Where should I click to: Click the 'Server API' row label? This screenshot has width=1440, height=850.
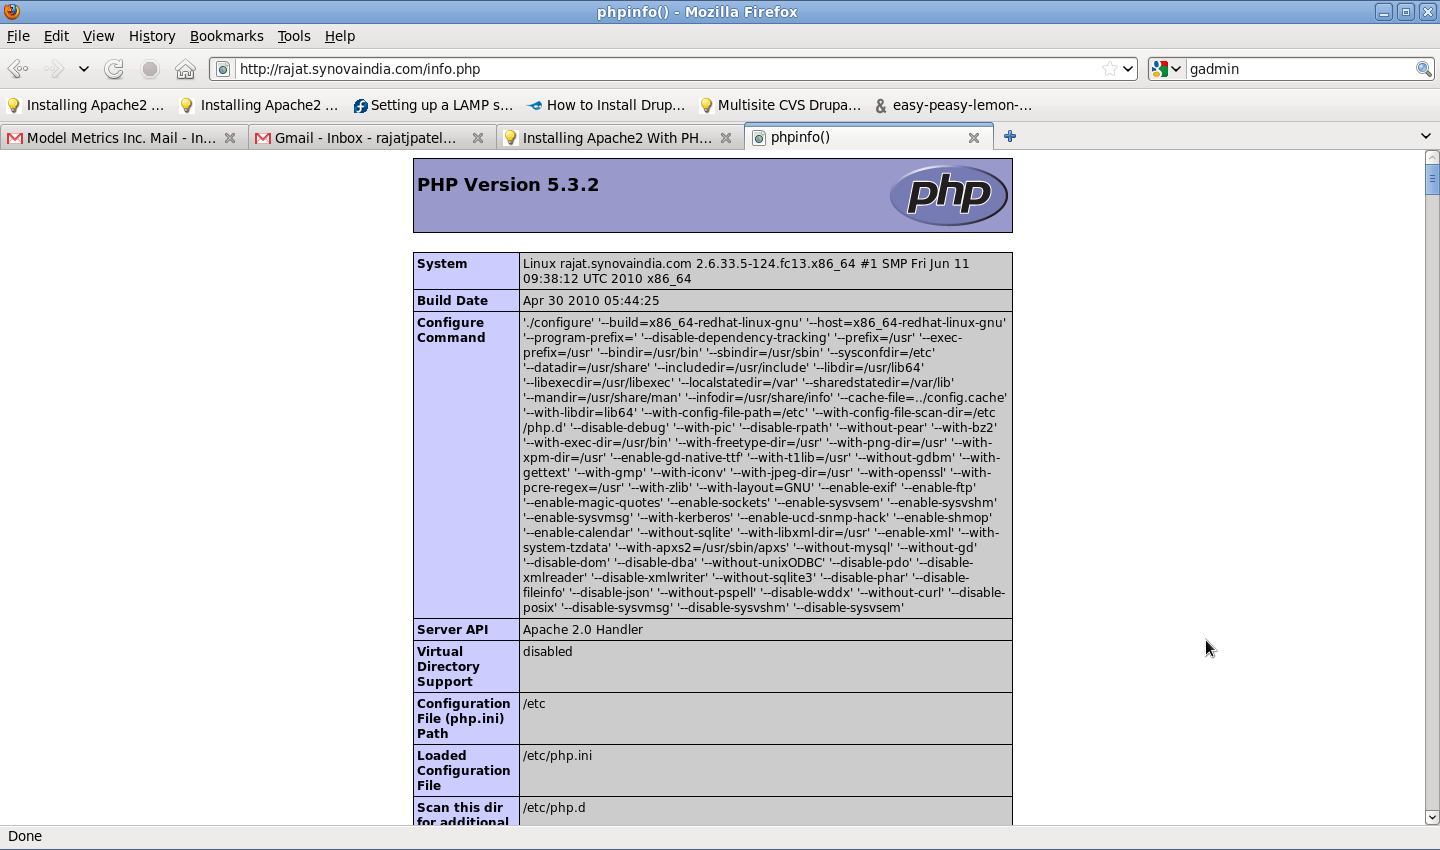click(453, 630)
